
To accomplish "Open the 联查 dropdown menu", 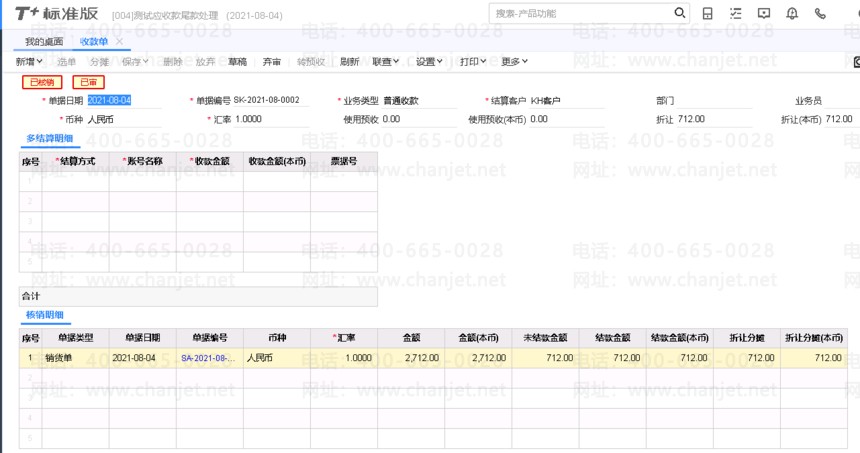I will [385, 62].
